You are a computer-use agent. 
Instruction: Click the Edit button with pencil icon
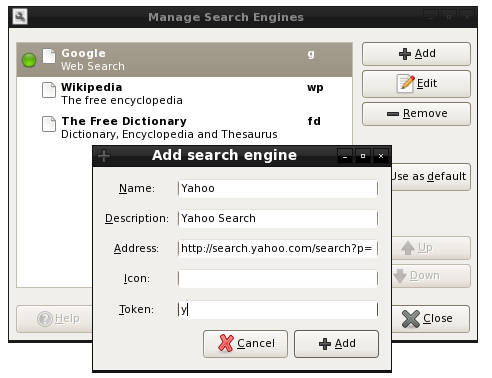point(416,84)
